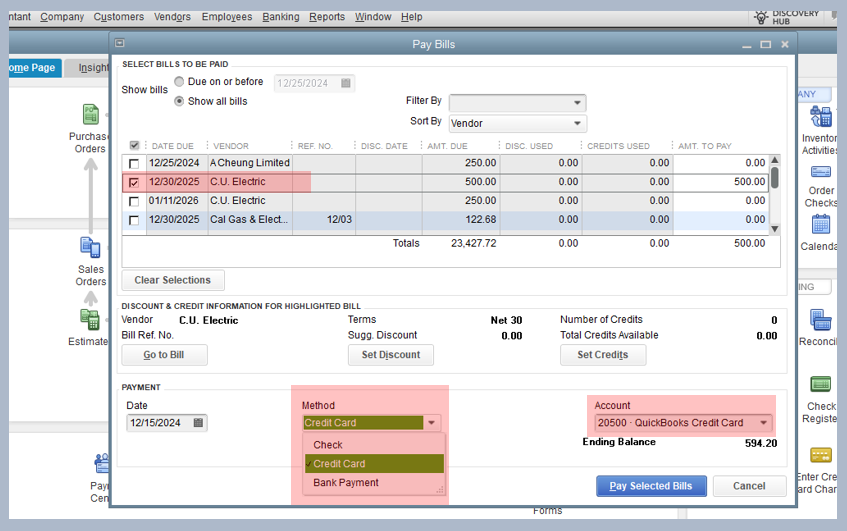The width and height of the screenshot is (847, 531).
Task: Open the Banking menu
Action: [x=281, y=17]
